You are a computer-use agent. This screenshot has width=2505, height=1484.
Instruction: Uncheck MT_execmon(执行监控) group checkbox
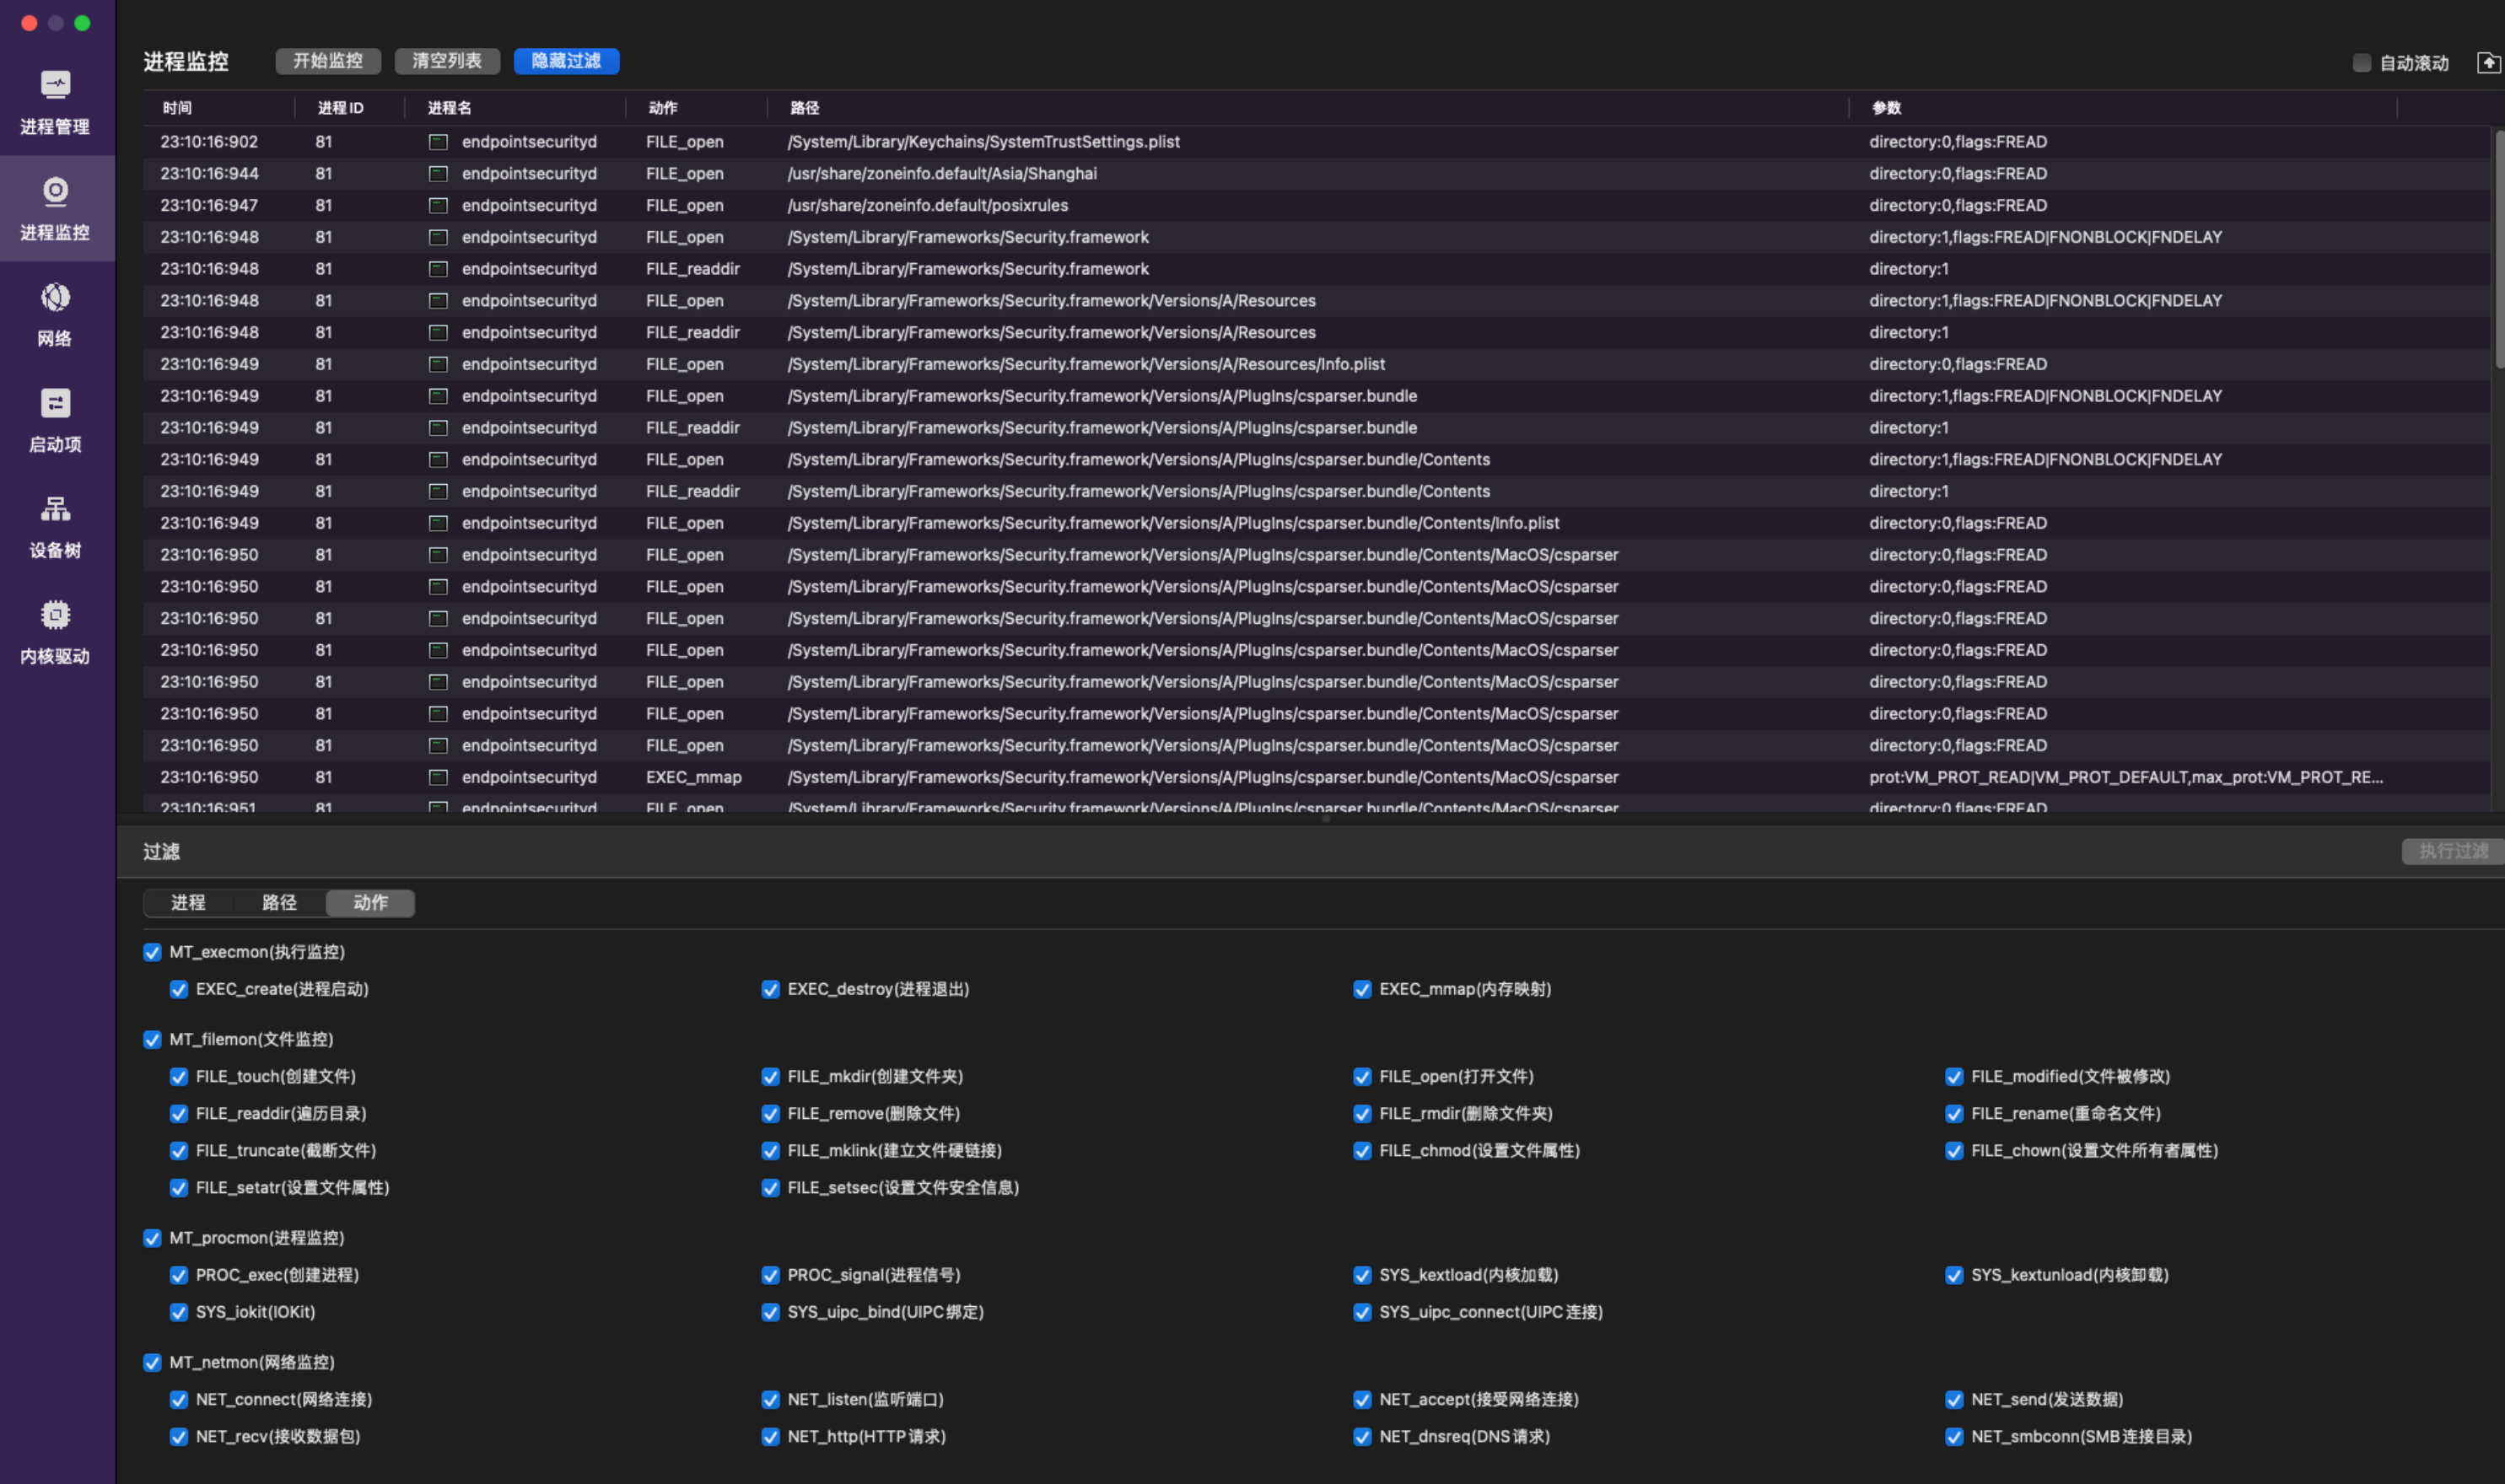(x=152, y=952)
